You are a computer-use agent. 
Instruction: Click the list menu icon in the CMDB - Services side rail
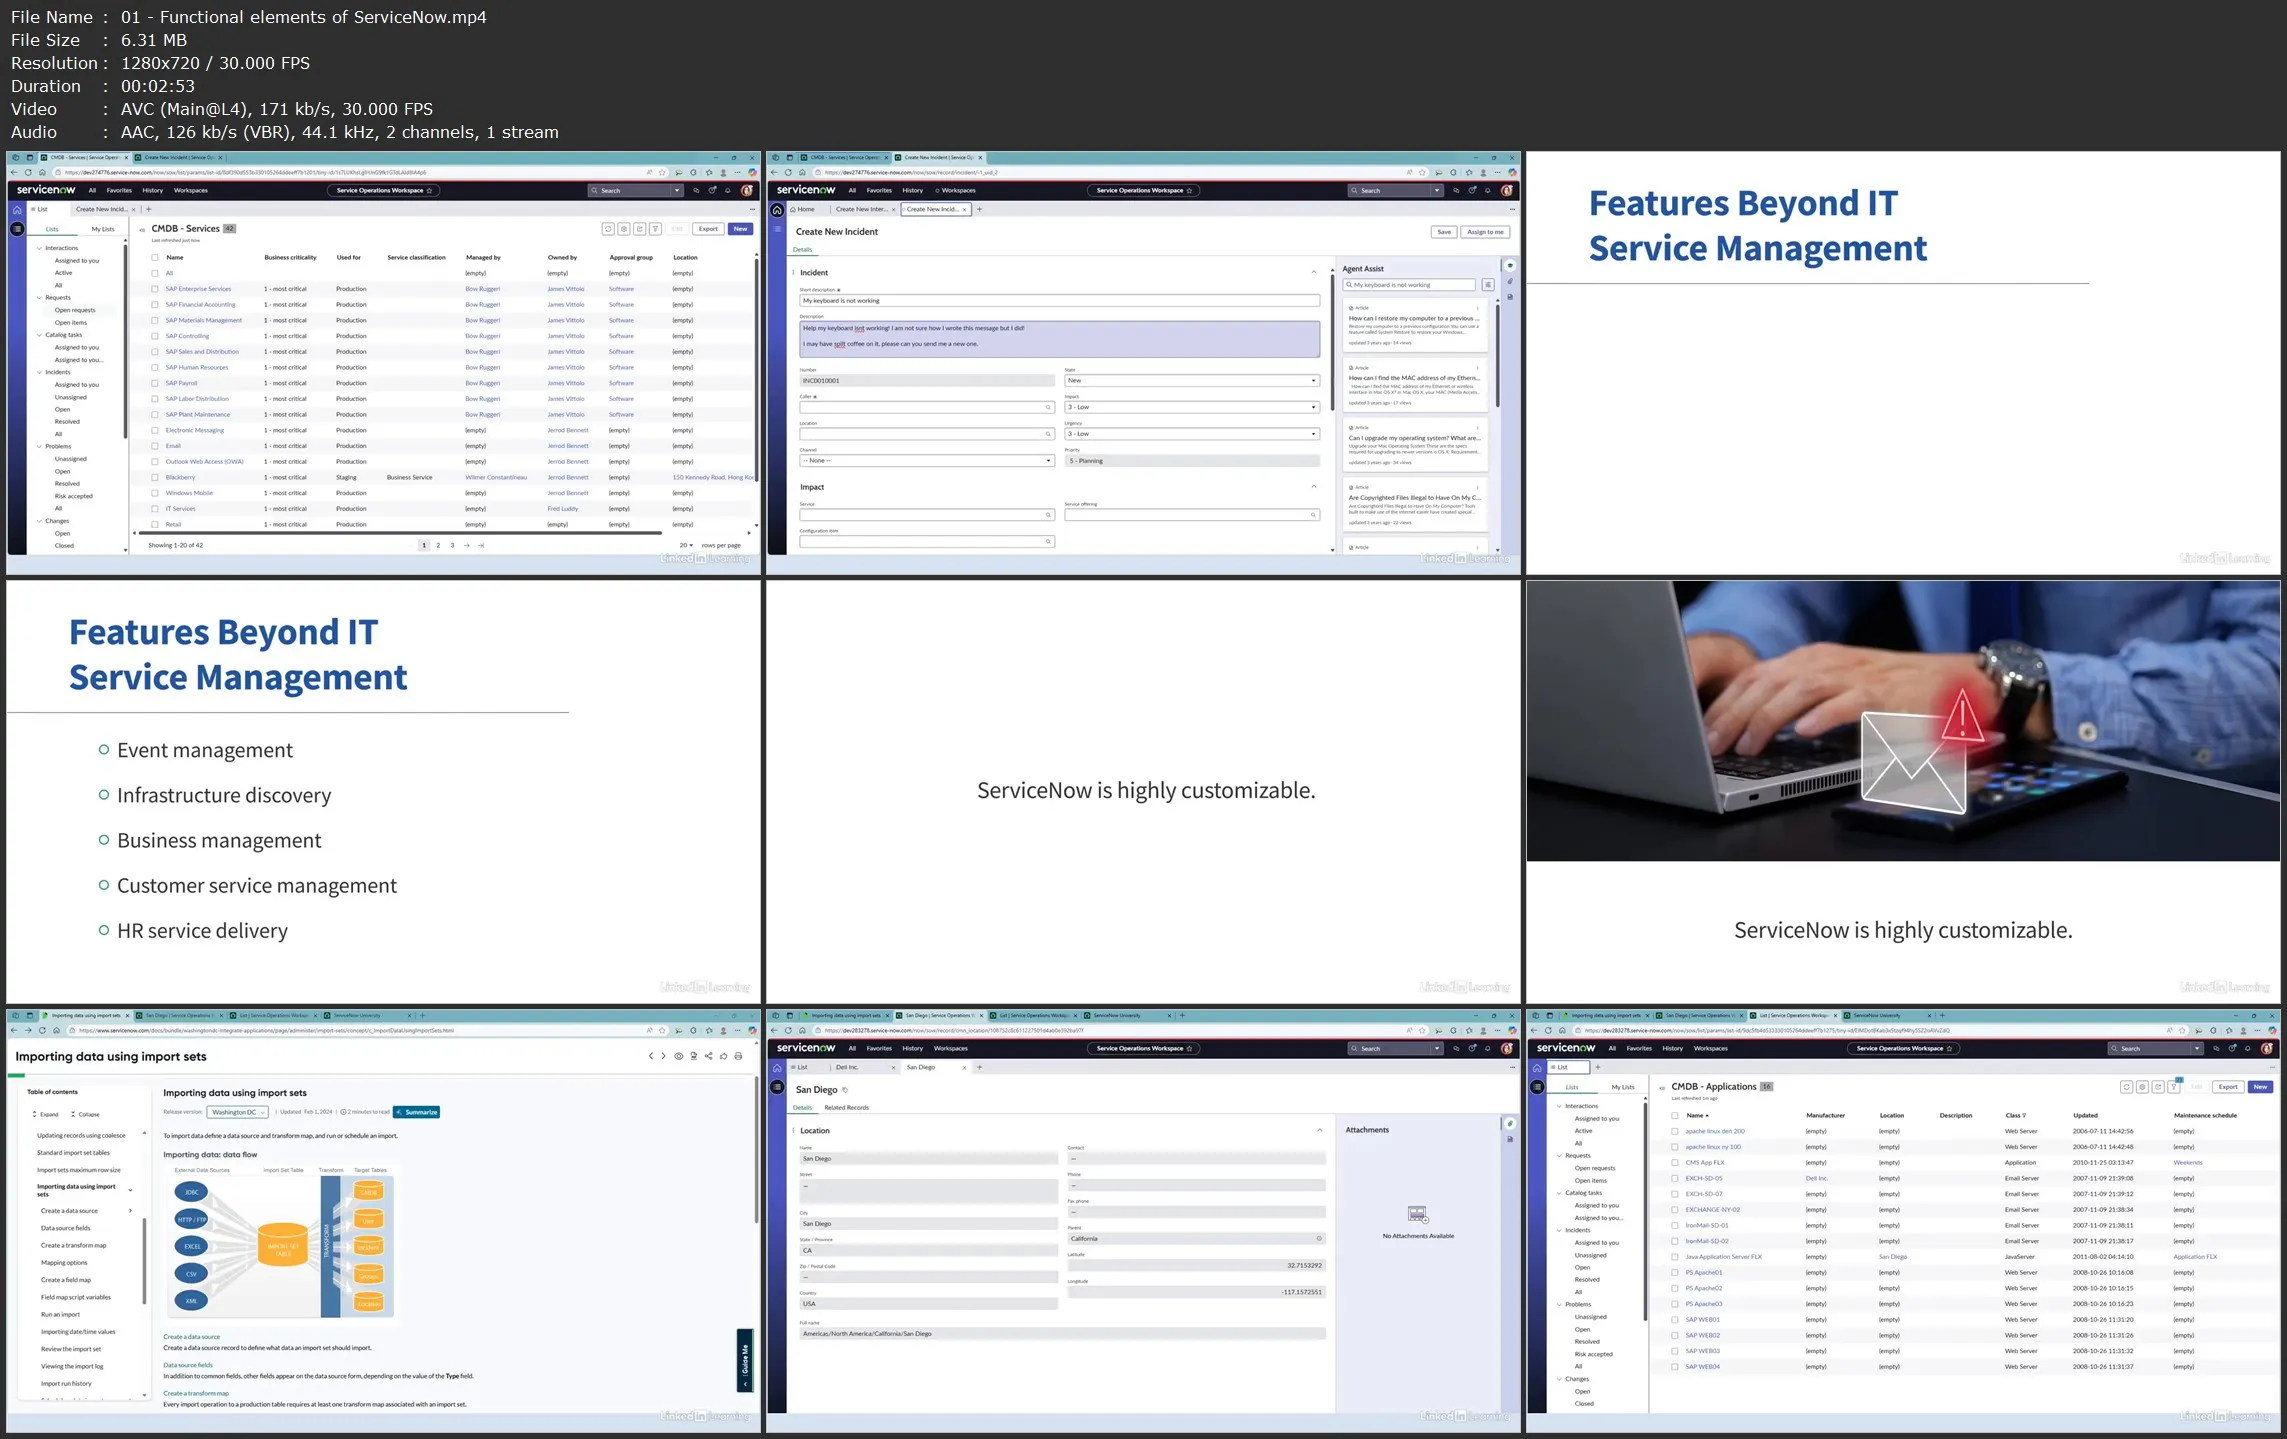[17, 229]
